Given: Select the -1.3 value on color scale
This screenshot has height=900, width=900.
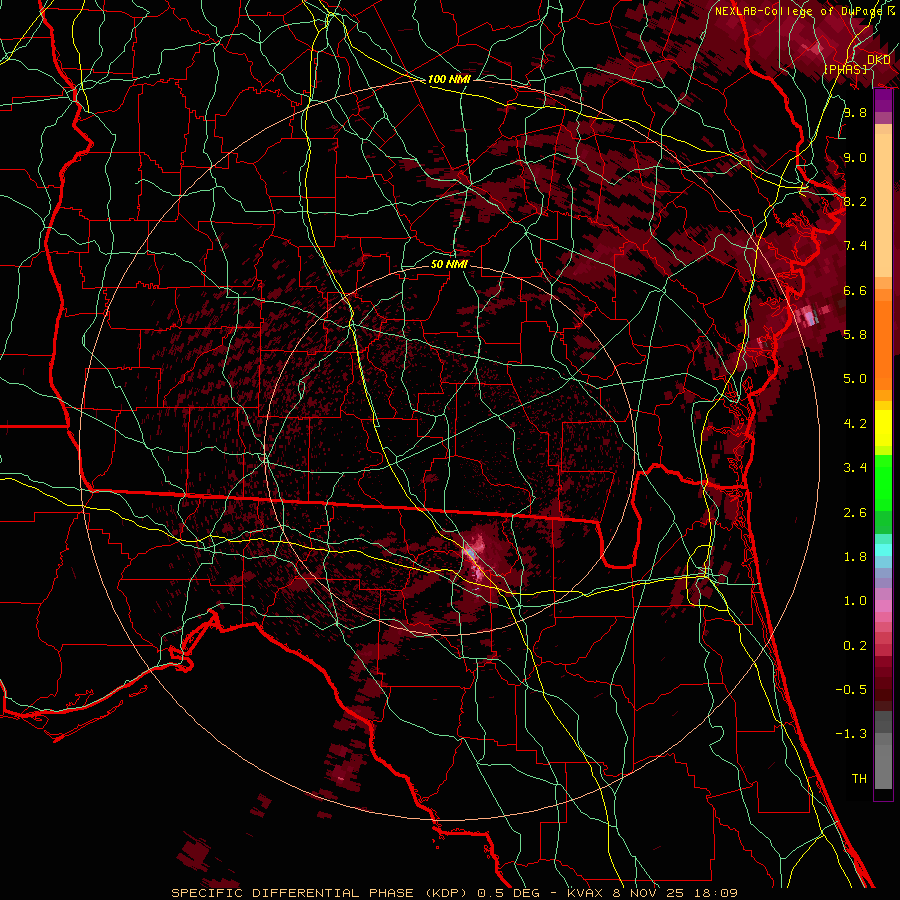Looking at the screenshot, I should 851,734.
